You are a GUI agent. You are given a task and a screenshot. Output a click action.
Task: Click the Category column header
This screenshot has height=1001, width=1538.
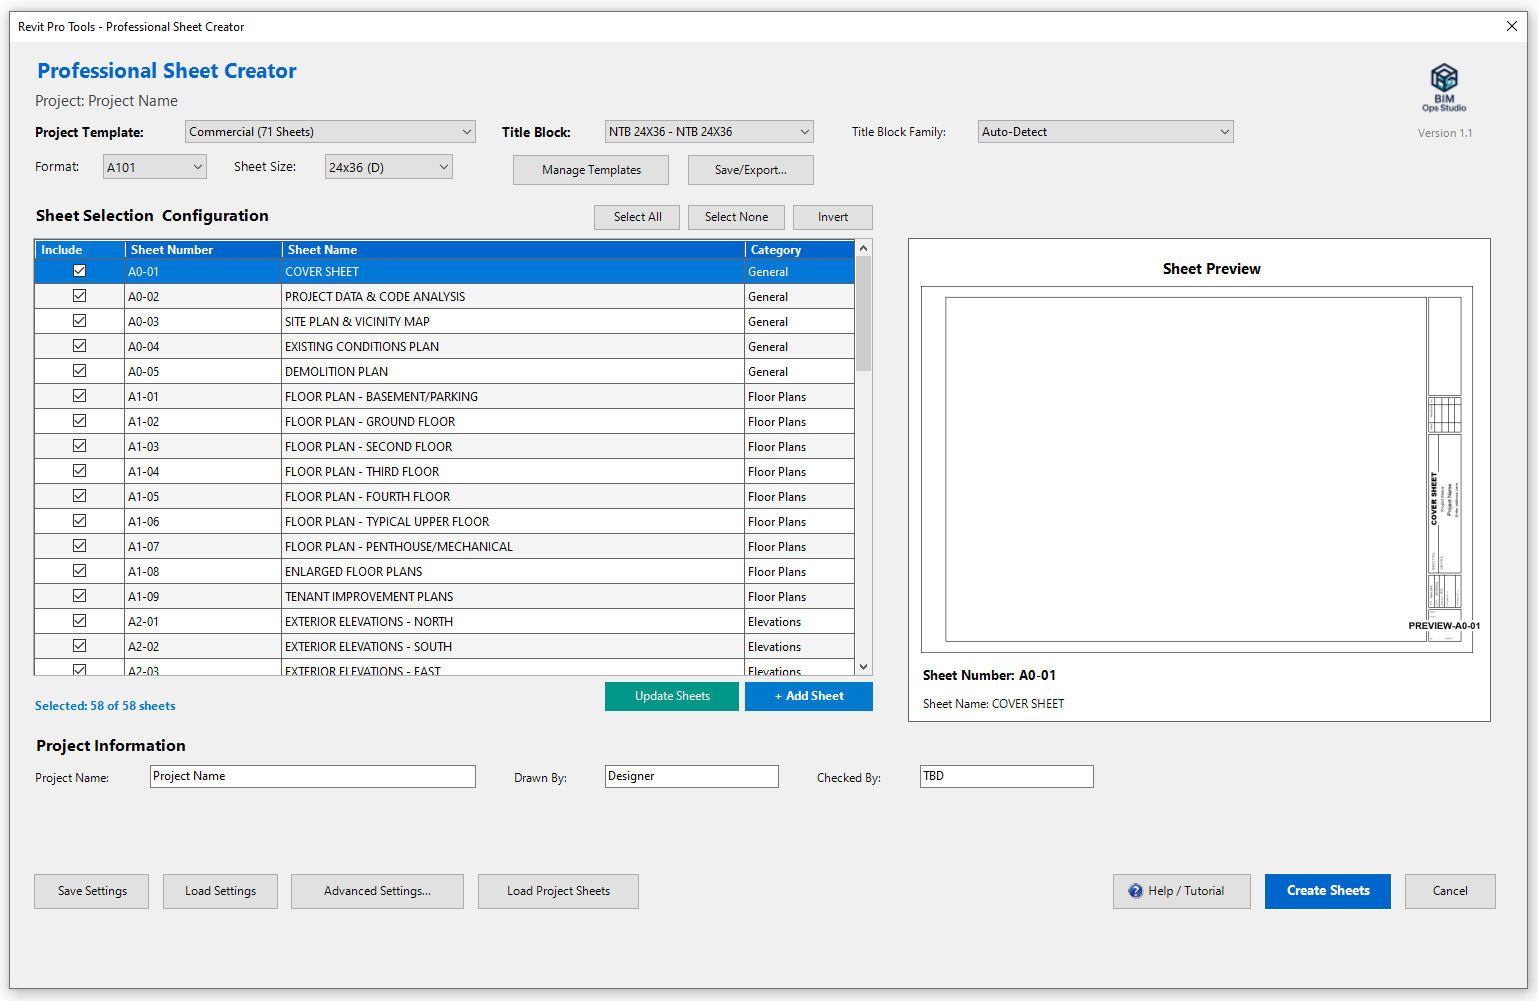point(798,250)
